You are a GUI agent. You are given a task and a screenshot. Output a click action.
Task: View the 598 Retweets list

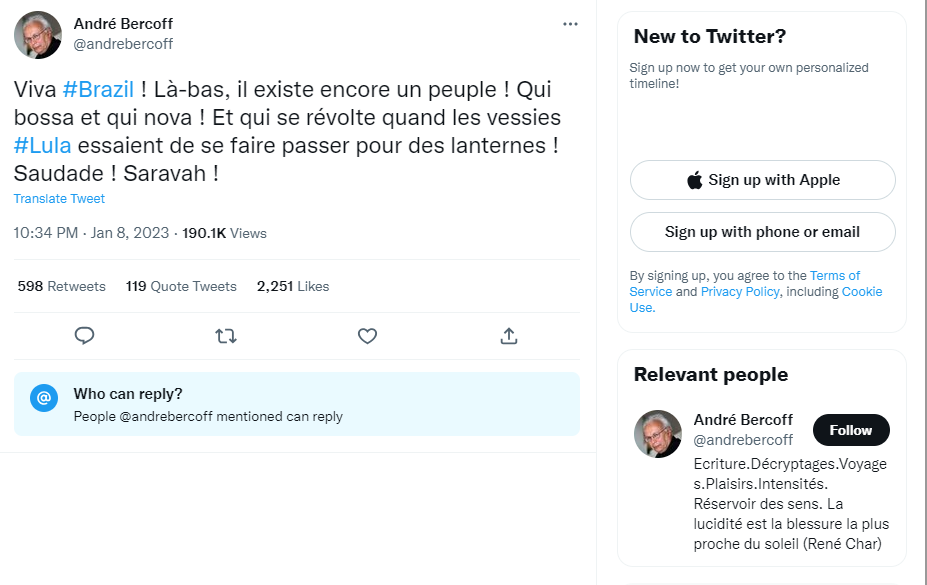click(x=62, y=286)
